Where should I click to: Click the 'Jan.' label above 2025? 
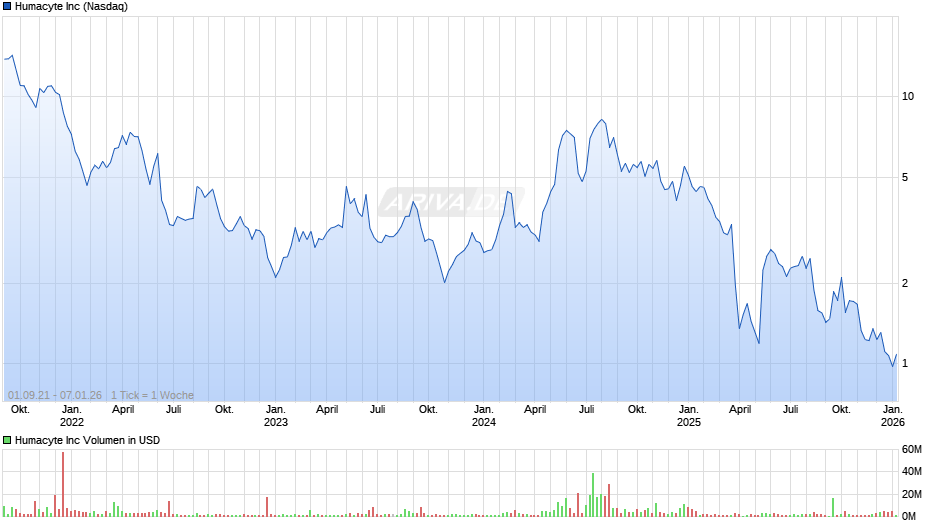[689, 410]
